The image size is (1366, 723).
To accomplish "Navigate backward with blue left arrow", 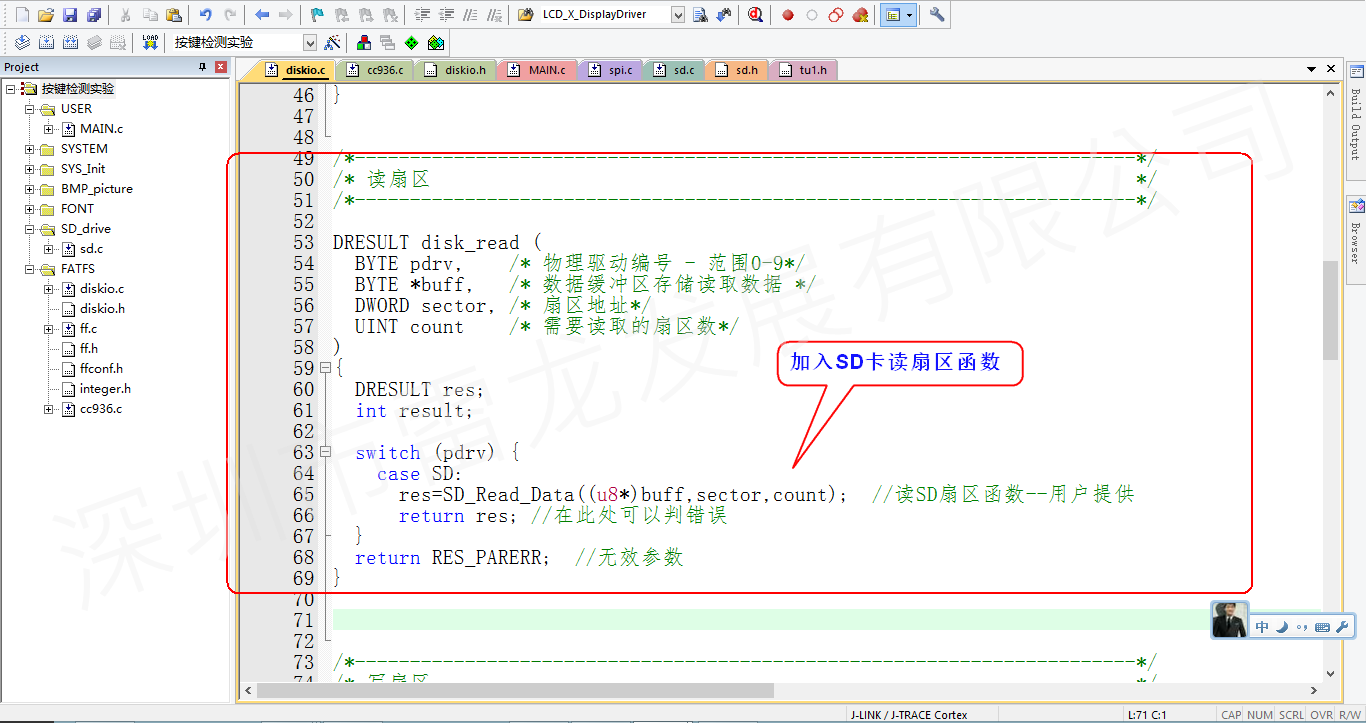I will click(262, 15).
